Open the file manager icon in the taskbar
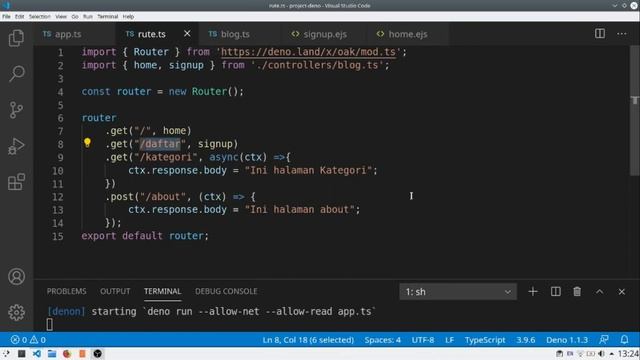The height and width of the screenshot is (360, 640). 51,353
